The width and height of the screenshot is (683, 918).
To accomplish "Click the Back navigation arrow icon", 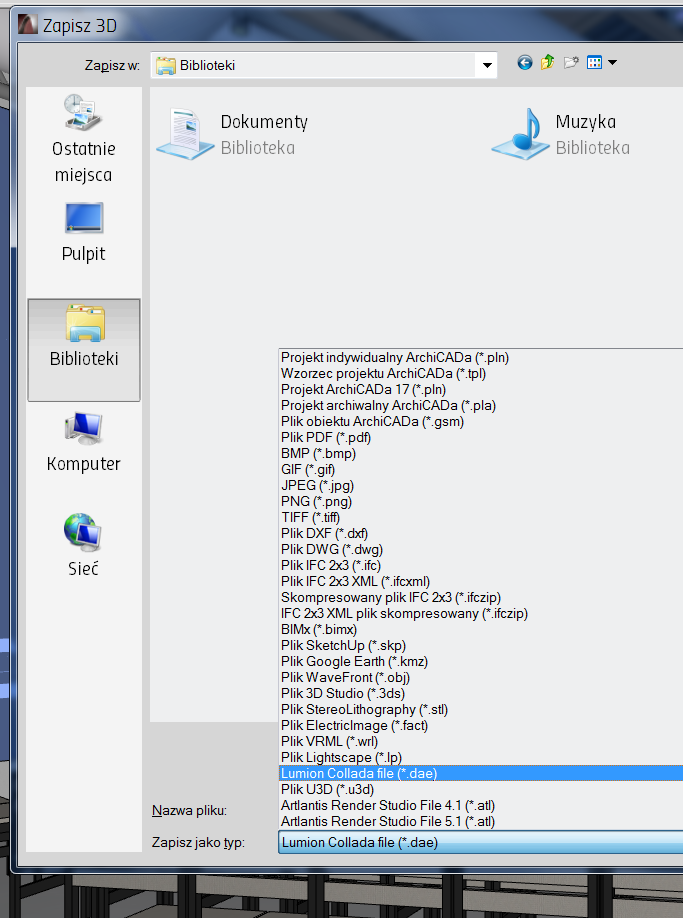I will [524, 63].
